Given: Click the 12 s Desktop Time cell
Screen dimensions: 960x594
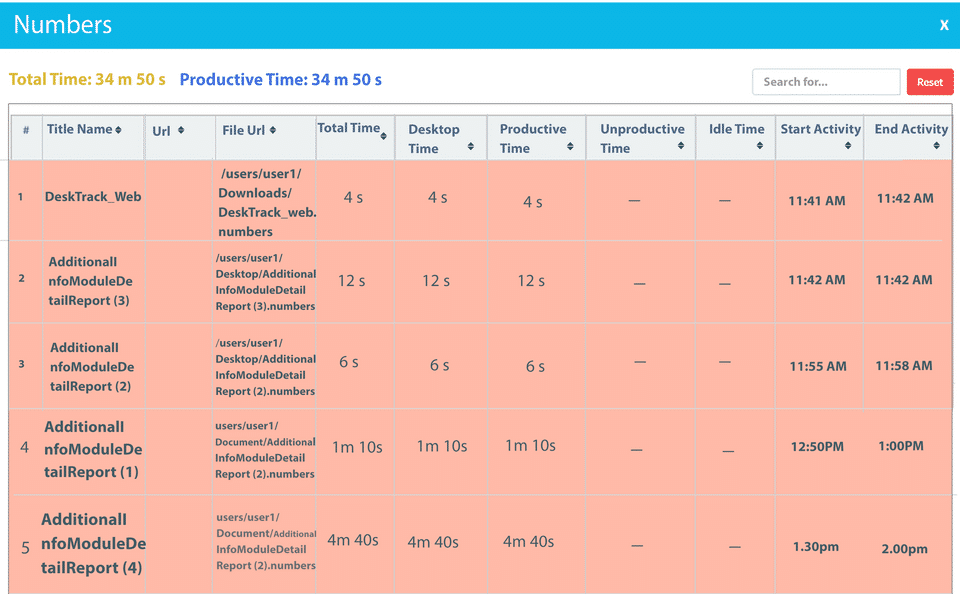Looking at the screenshot, I should tap(436, 281).
